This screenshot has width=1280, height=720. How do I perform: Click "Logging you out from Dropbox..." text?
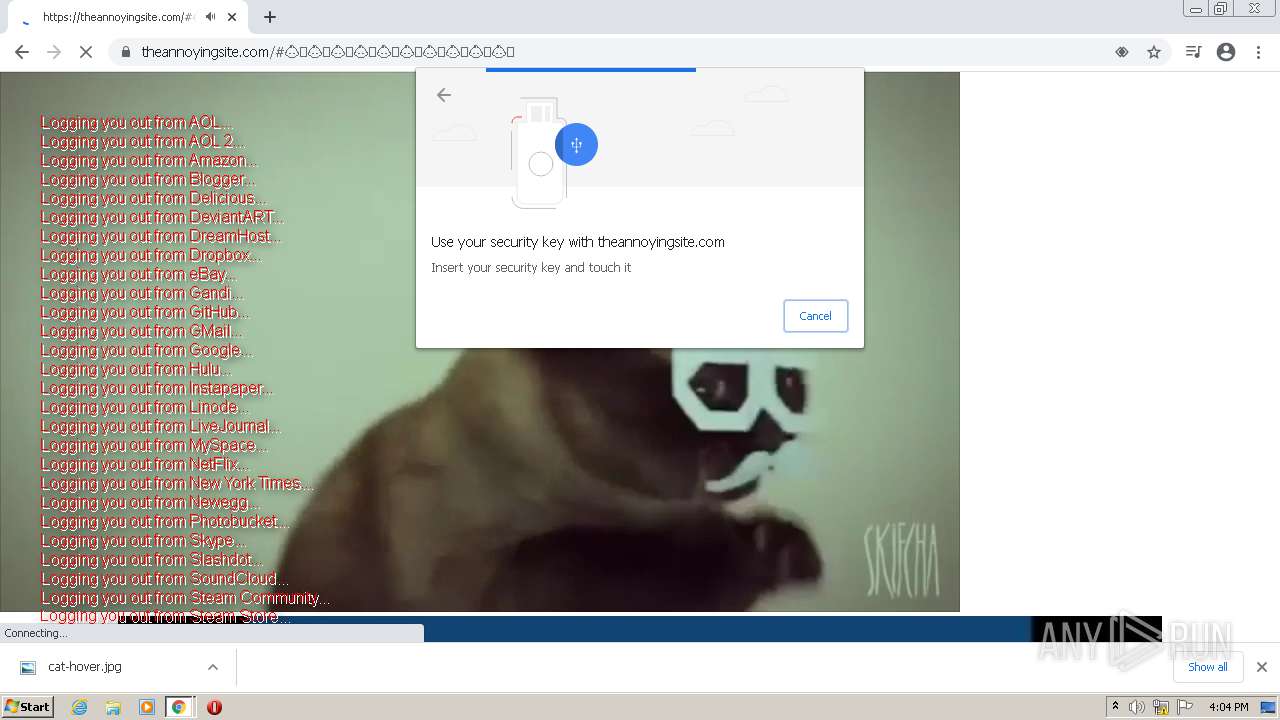151,255
